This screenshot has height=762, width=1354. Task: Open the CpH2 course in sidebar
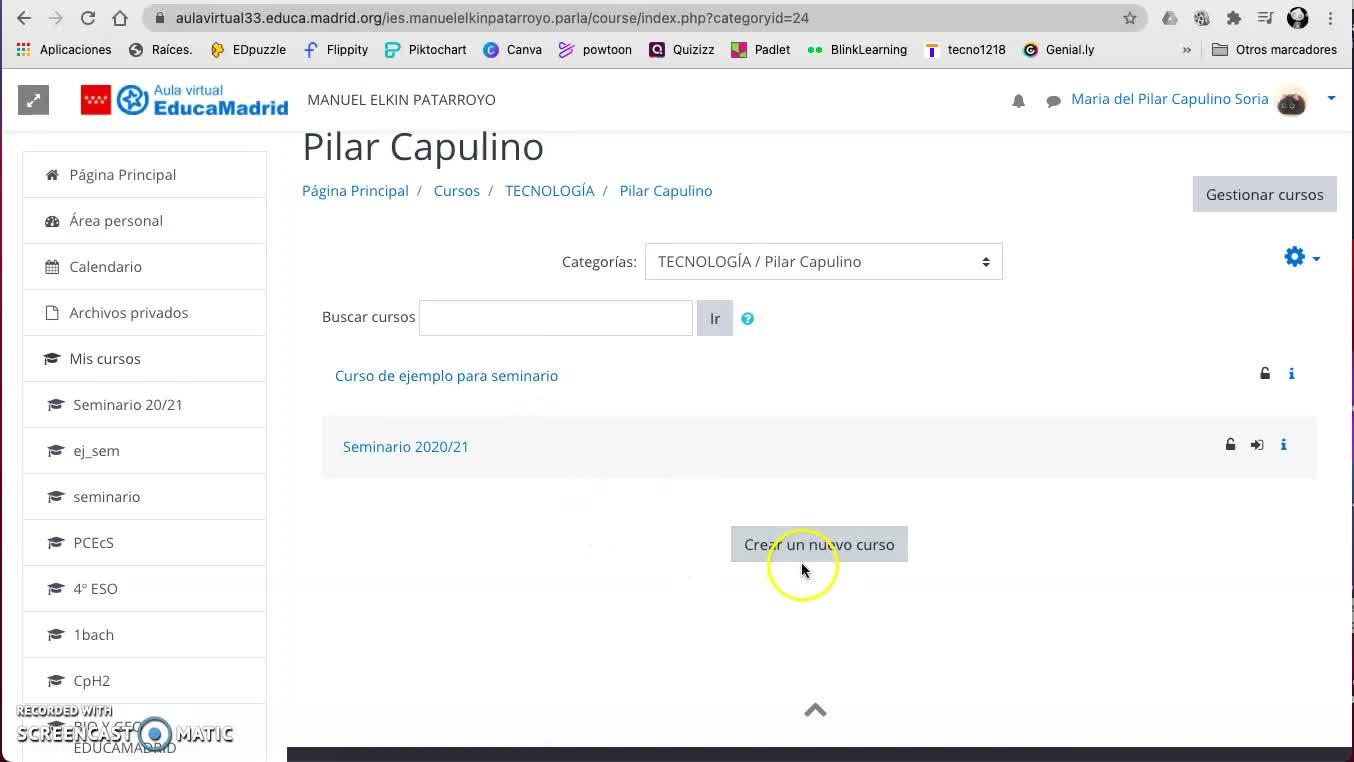(145, 681)
